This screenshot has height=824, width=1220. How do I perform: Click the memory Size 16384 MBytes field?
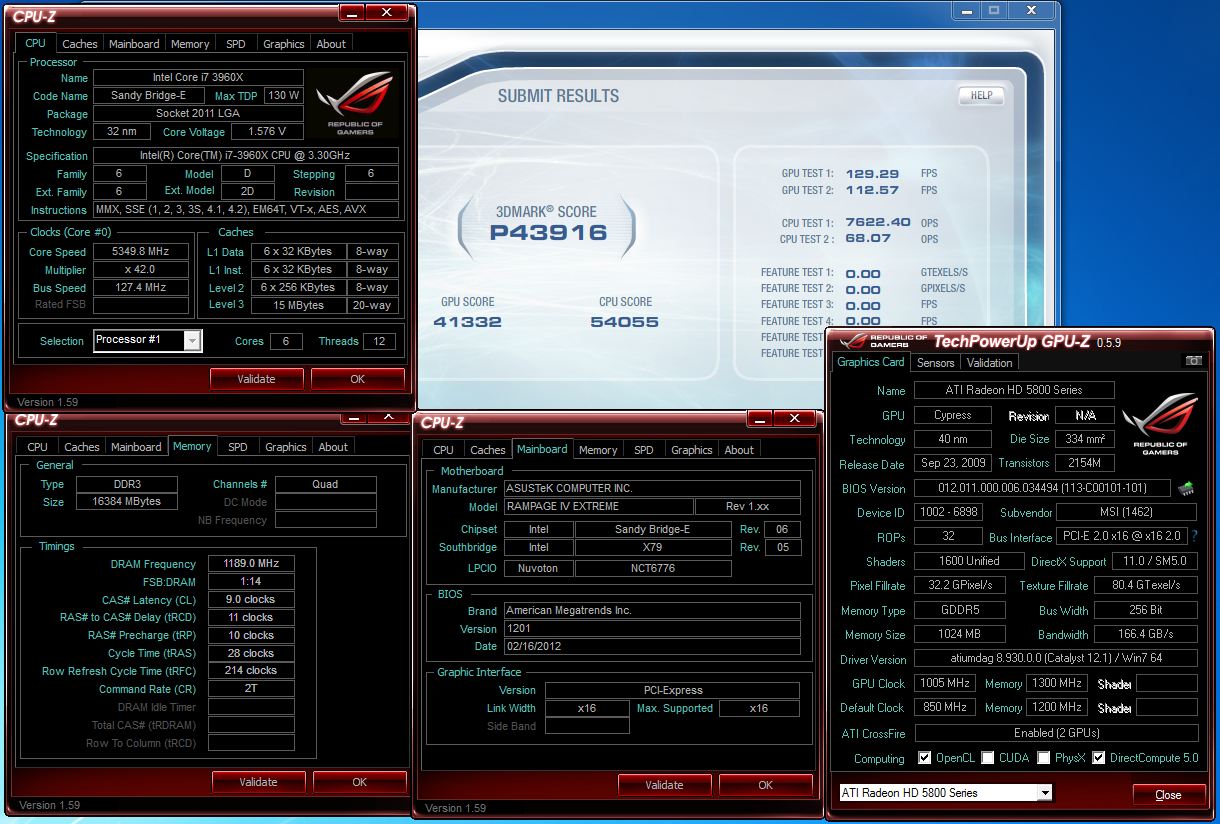point(127,502)
